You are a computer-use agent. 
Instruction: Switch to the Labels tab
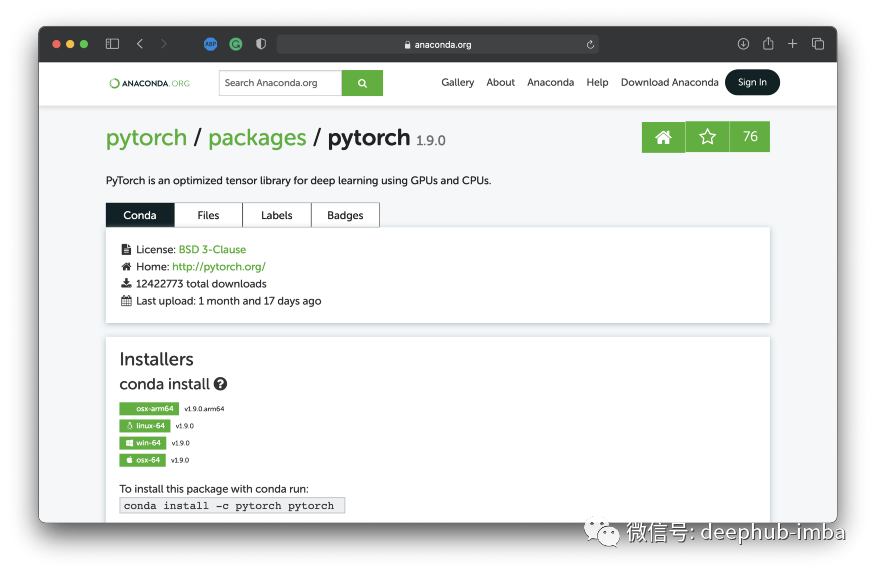tap(277, 215)
